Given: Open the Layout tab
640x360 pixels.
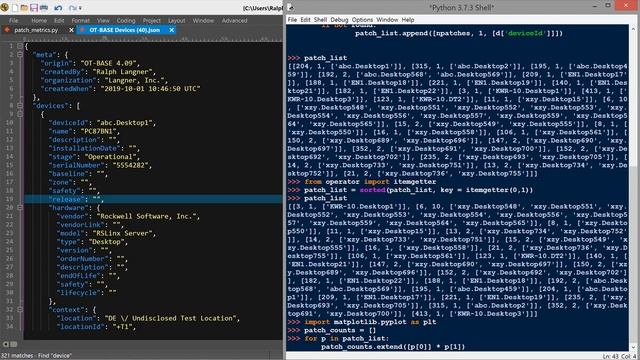Looking at the screenshot, I should (176, 20).
